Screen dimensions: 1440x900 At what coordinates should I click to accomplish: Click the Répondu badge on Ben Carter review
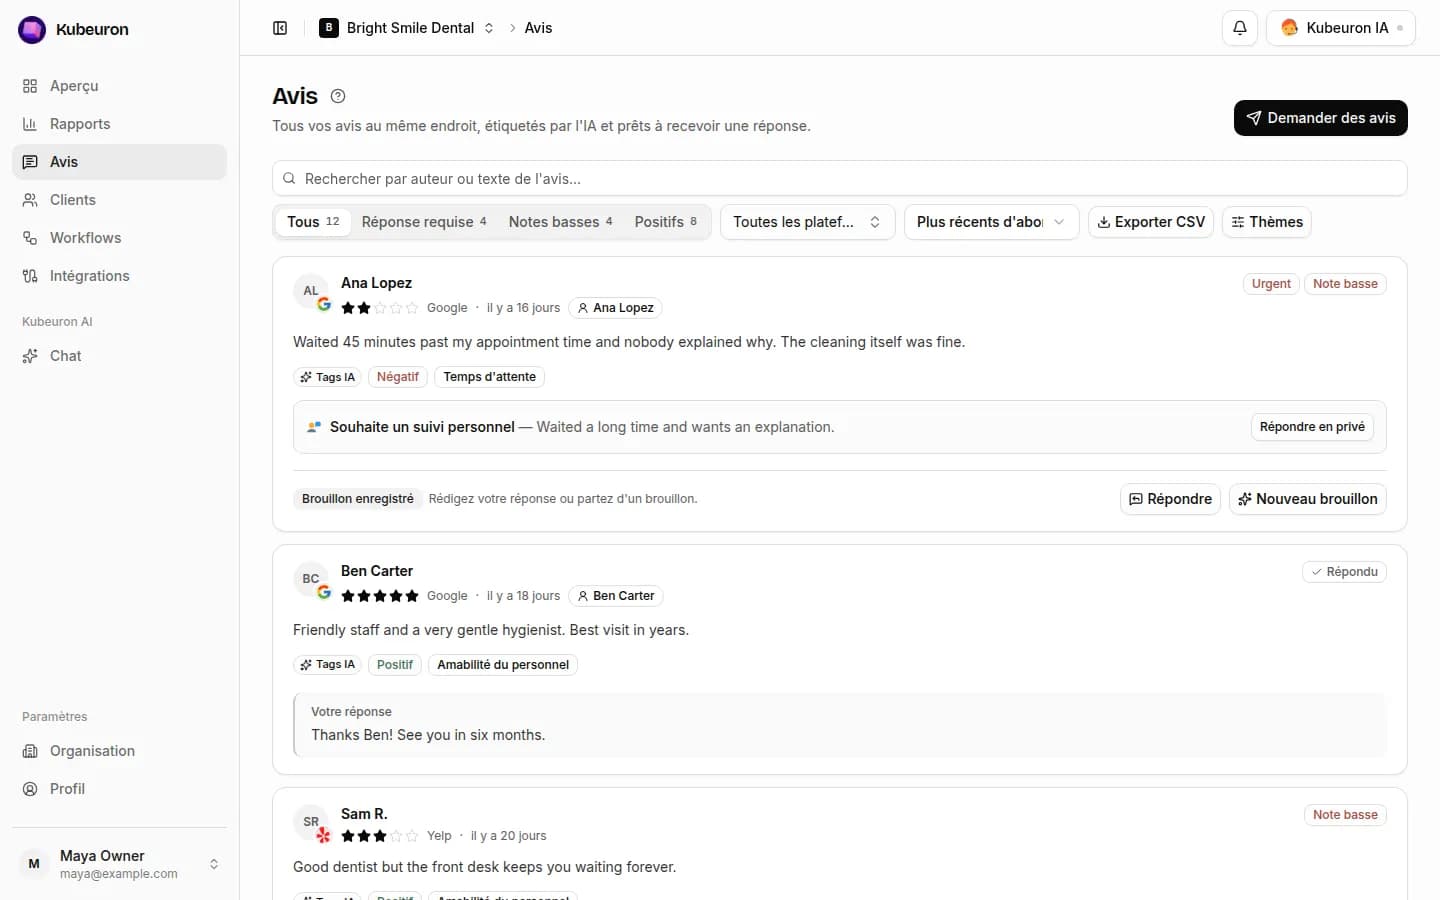pos(1344,572)
